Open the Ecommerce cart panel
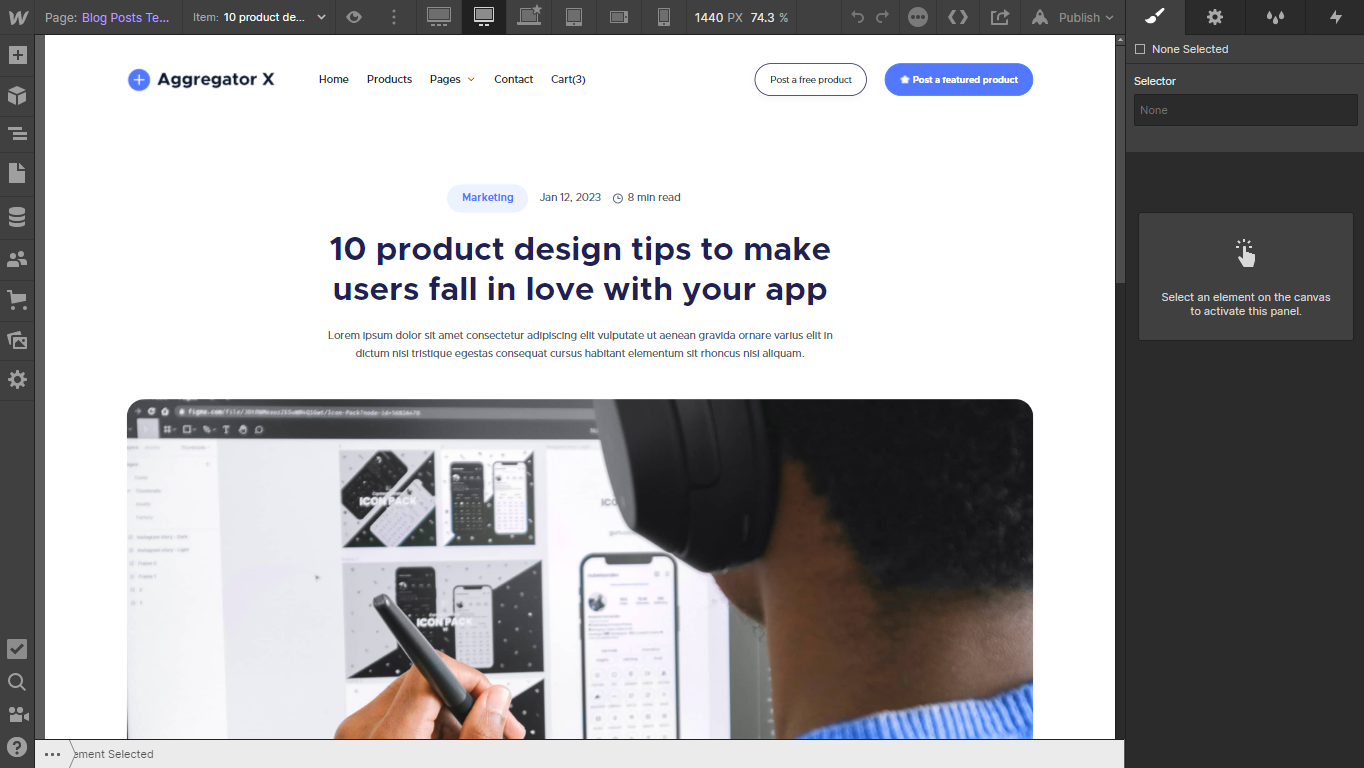This screenshot has width=1364, height=768. coord(17,299)
